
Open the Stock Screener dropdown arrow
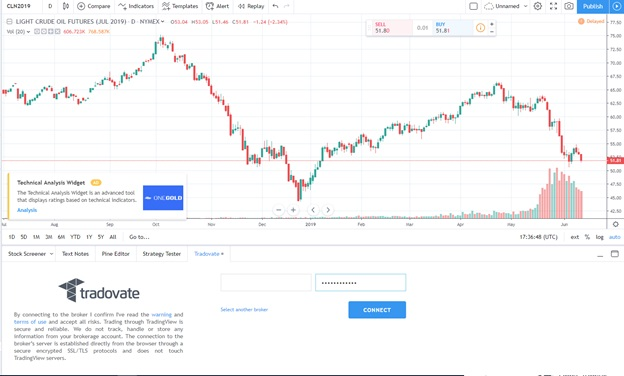coord(51,254)
